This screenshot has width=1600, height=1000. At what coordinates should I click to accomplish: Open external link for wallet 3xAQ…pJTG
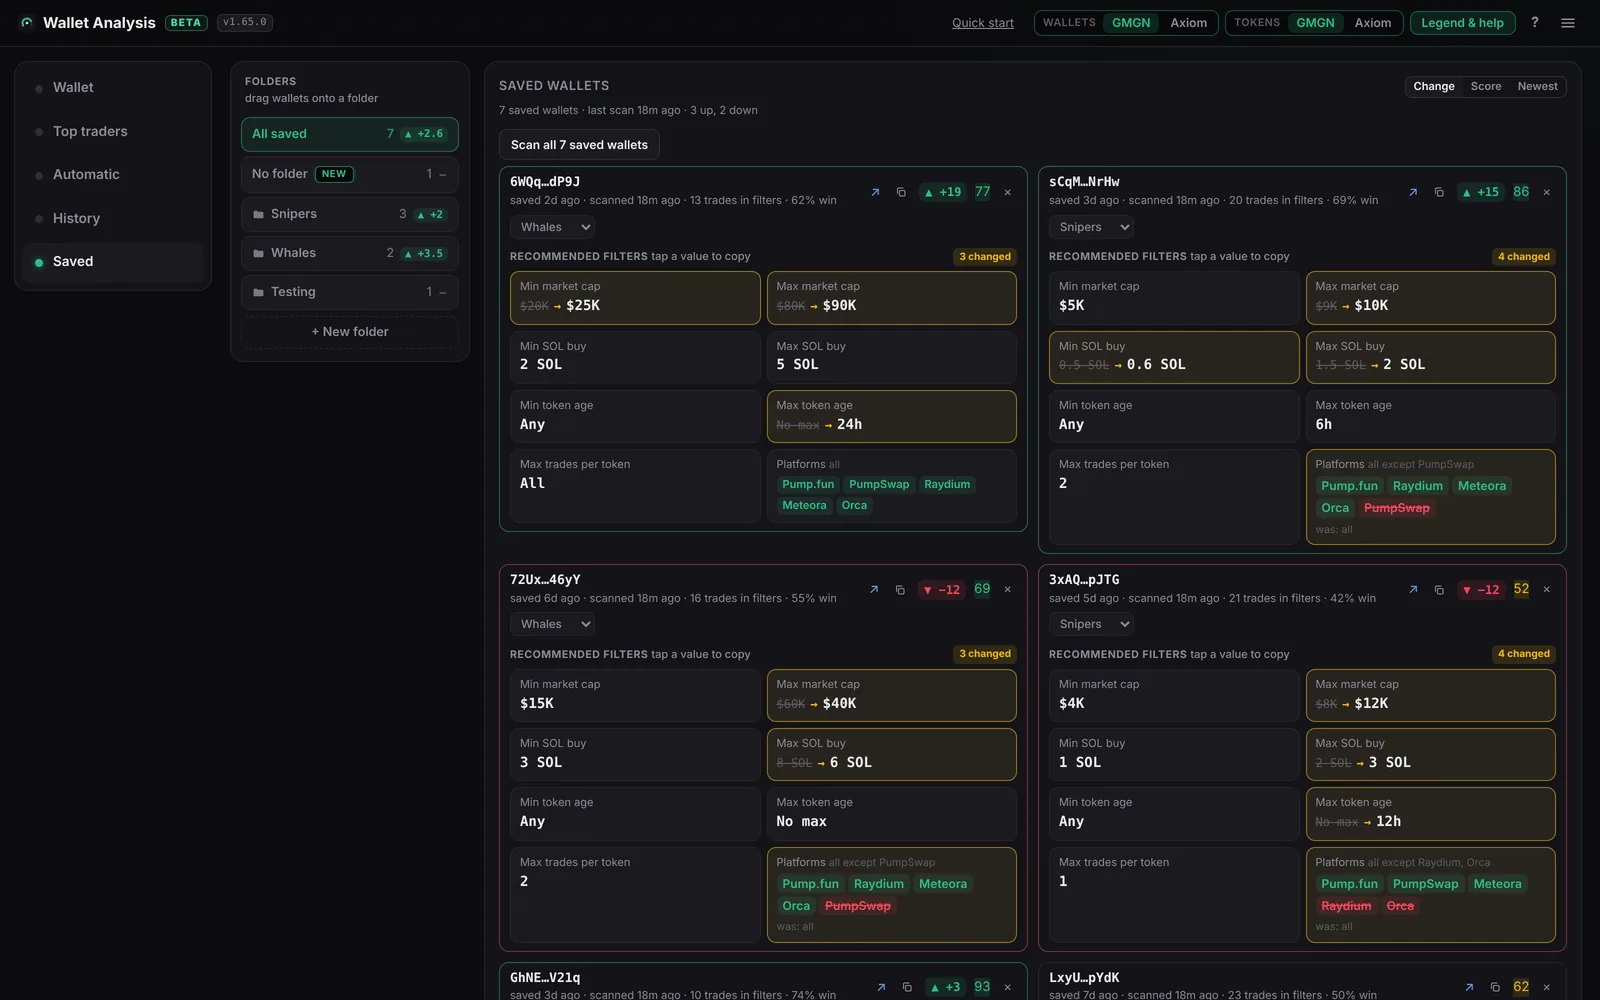[x=1413, y=590]
